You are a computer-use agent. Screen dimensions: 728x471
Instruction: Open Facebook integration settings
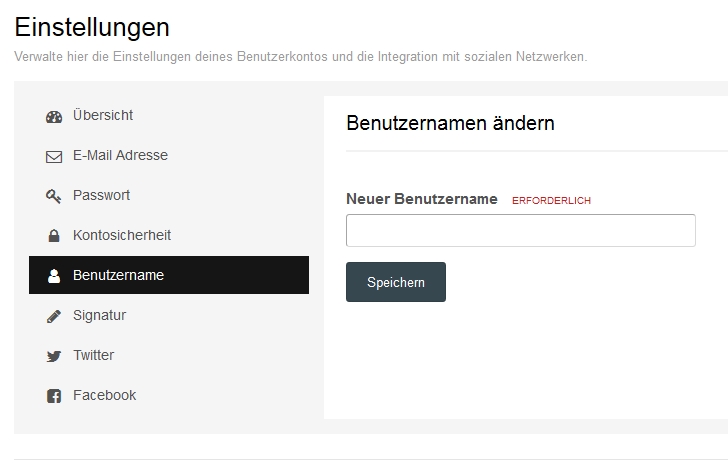[x=104, y=395]
